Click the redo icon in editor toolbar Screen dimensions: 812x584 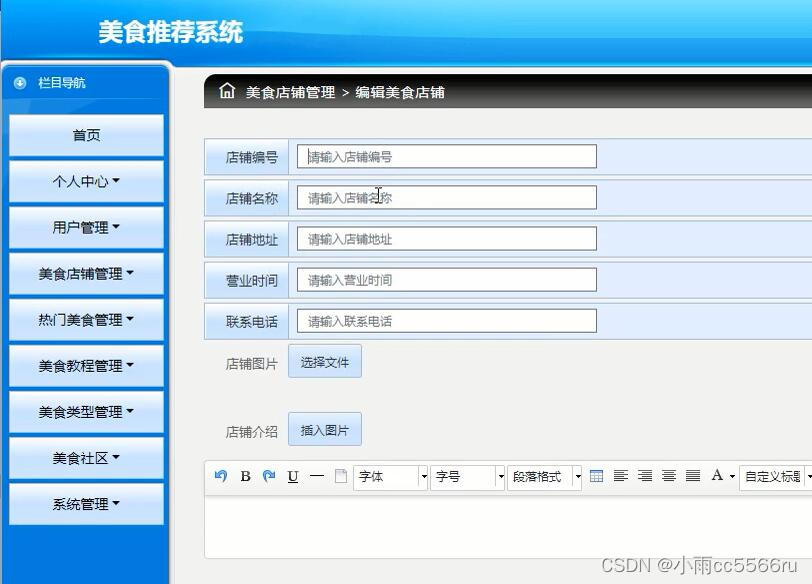coord(269,476)
